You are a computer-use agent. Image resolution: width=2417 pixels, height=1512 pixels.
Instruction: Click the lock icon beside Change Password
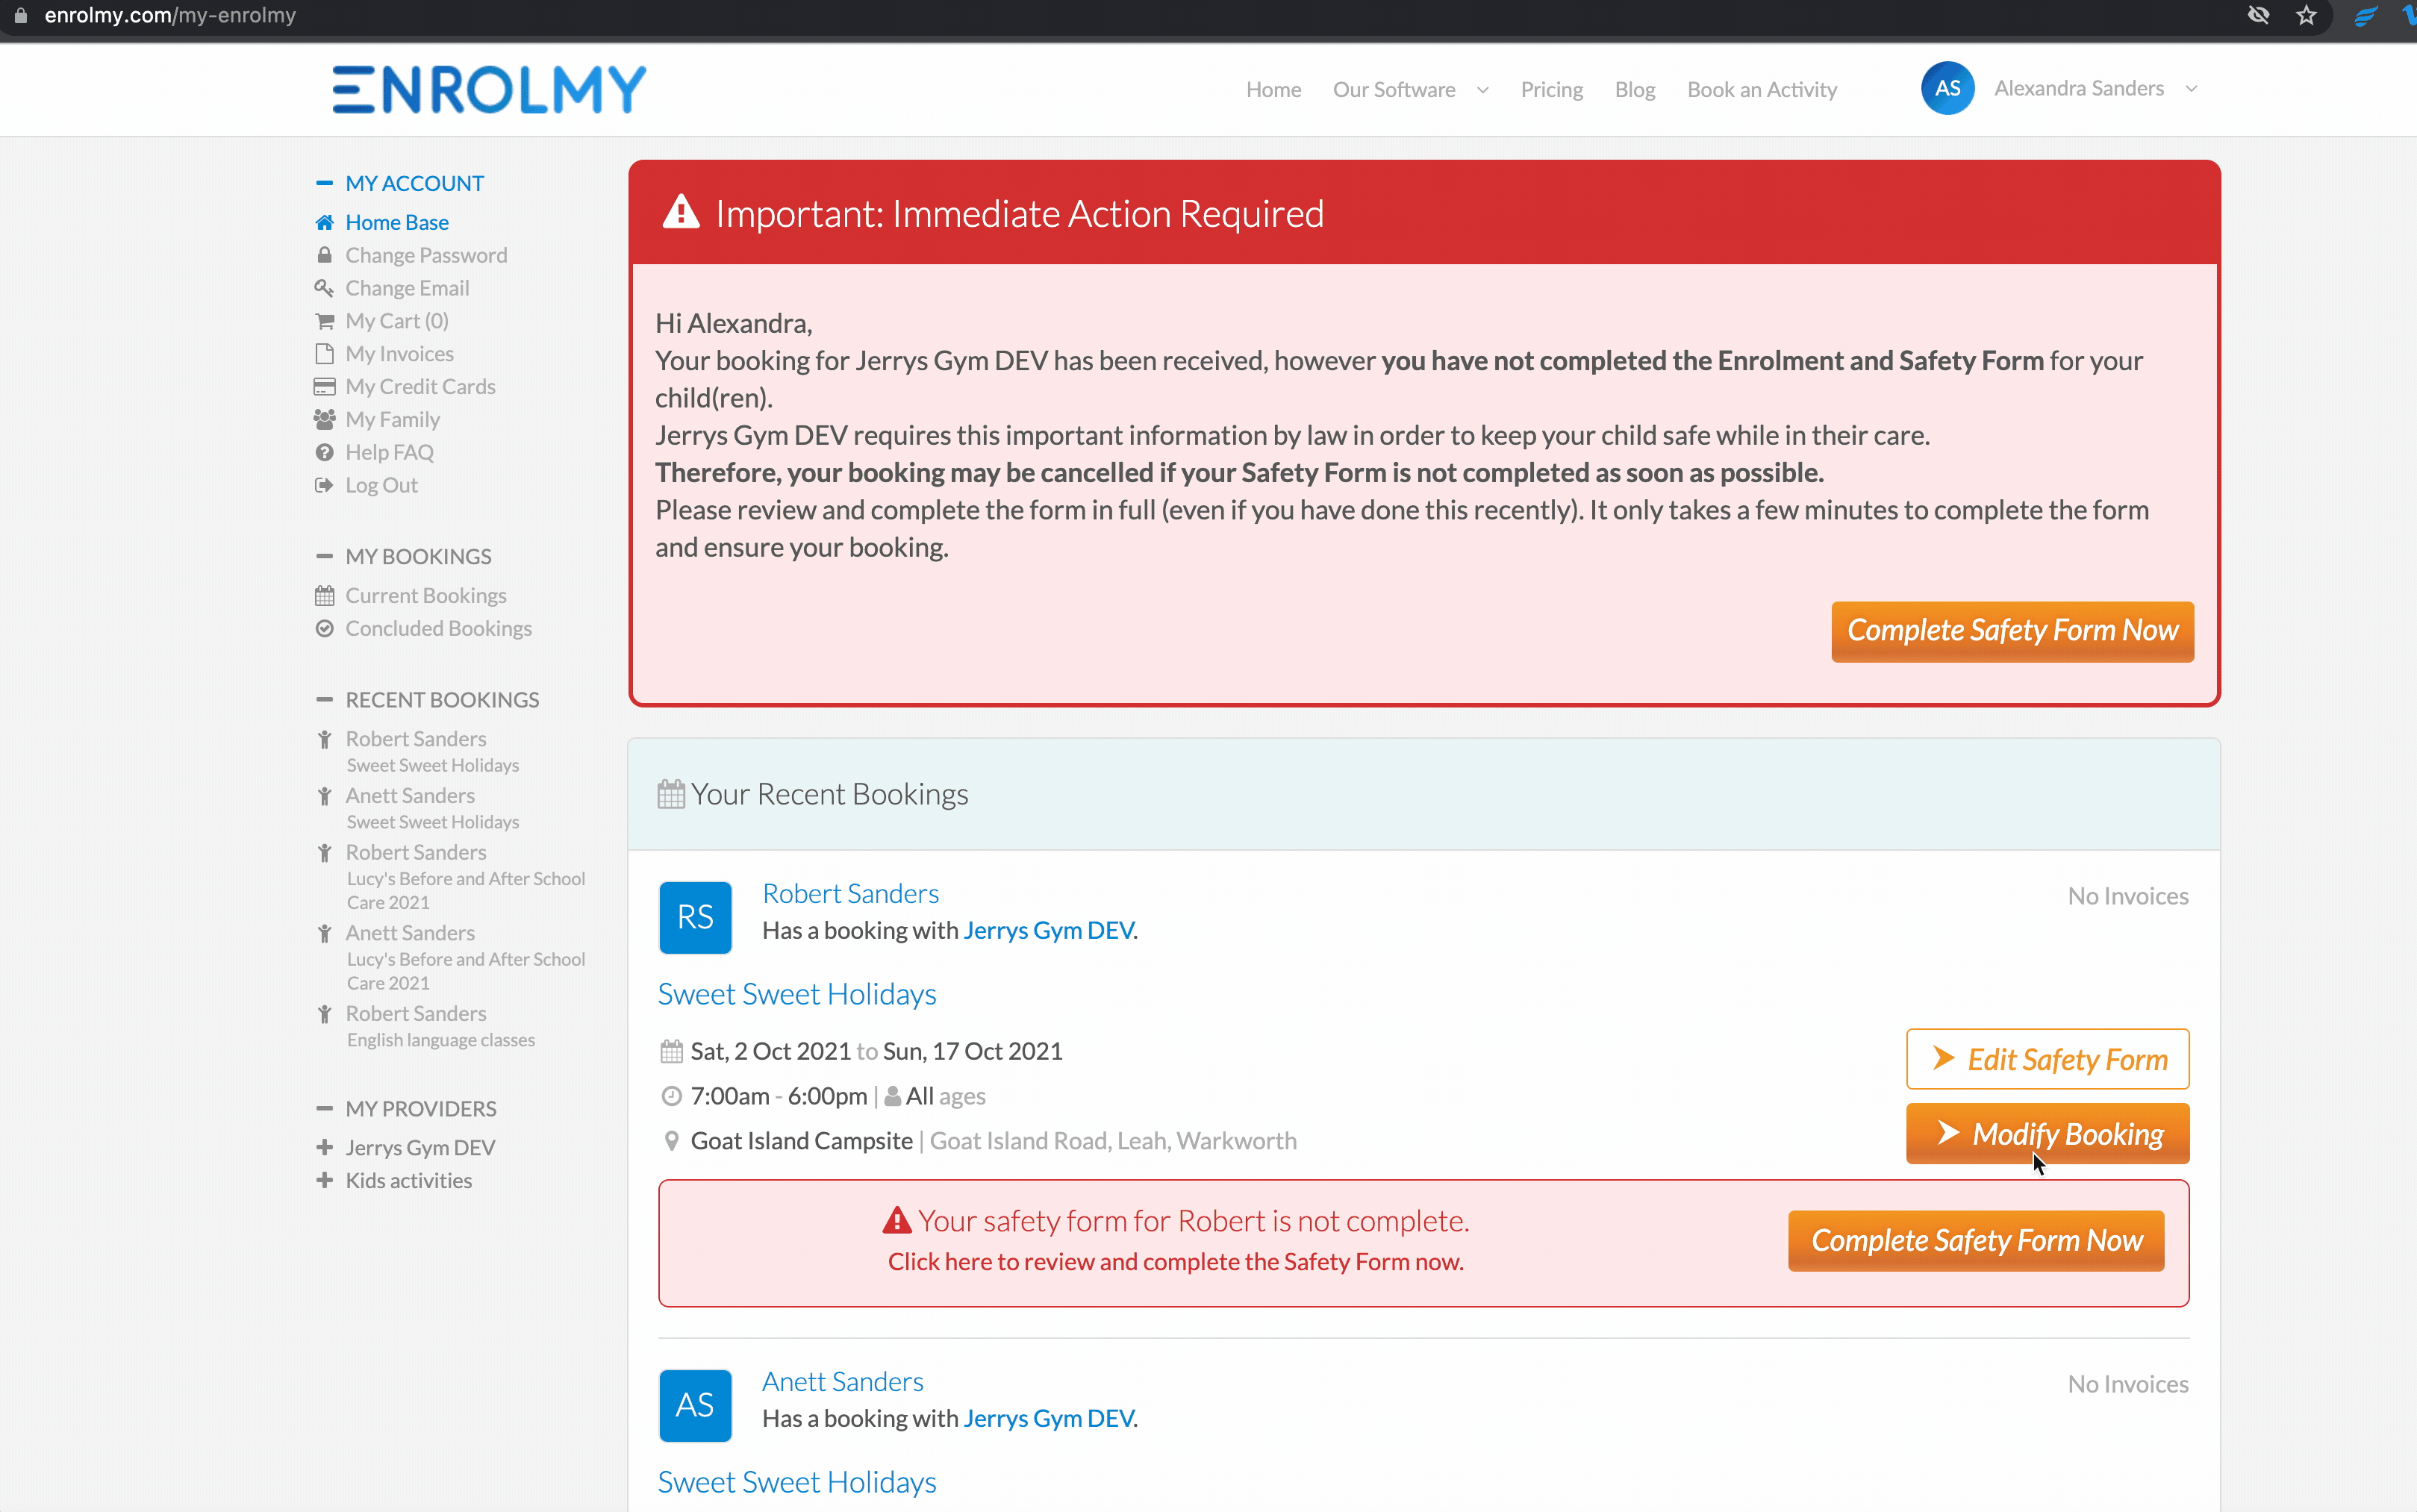[324, 255]
